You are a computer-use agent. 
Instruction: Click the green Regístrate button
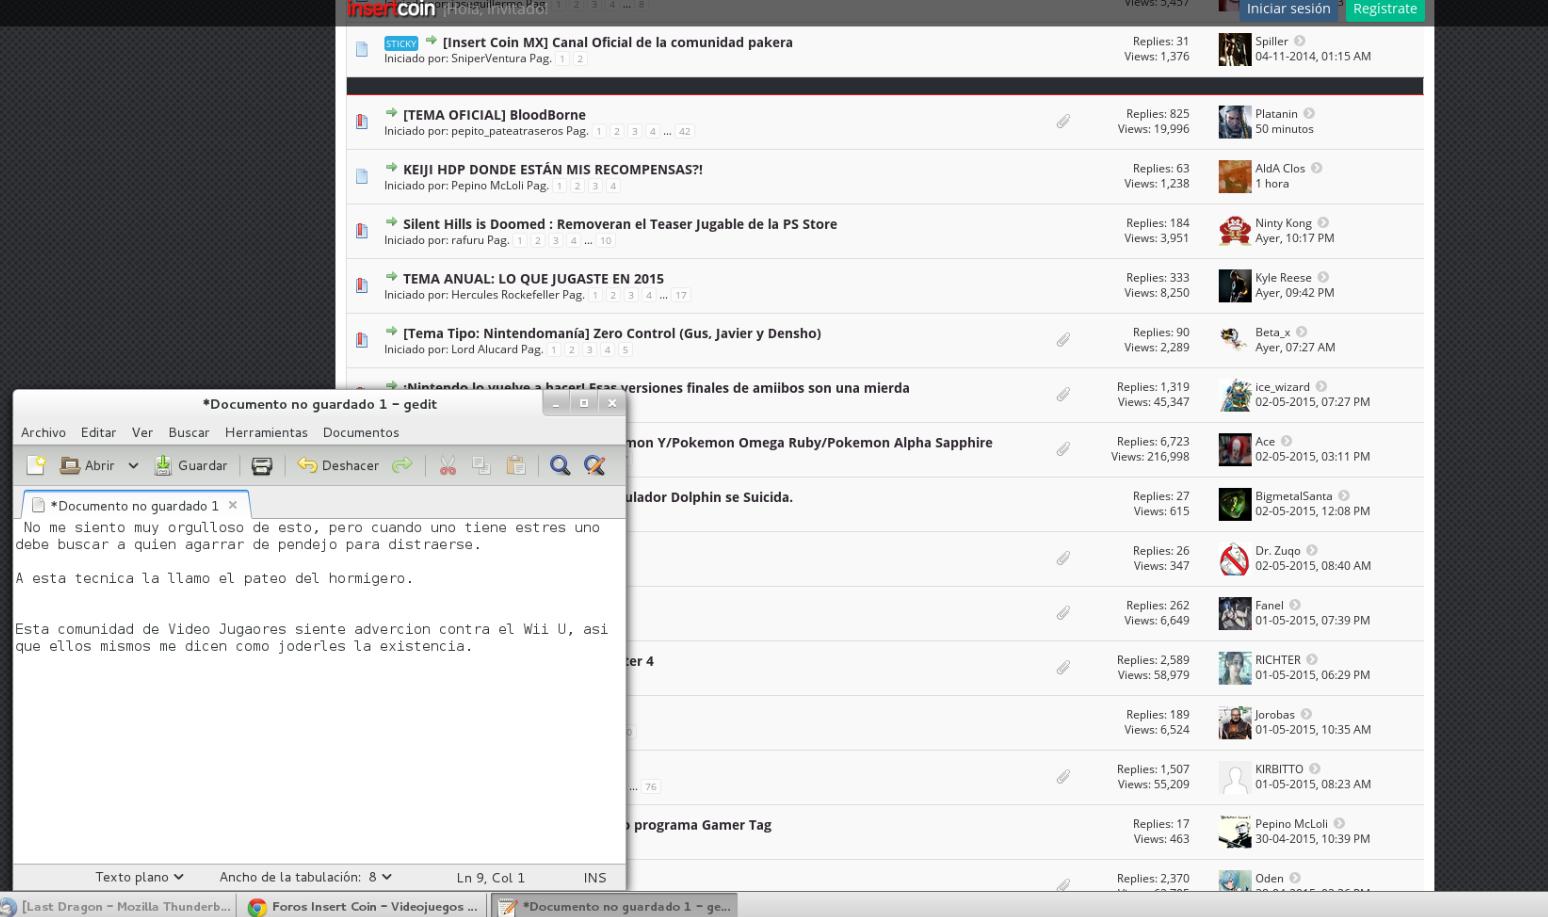[x=1384, y=9]
